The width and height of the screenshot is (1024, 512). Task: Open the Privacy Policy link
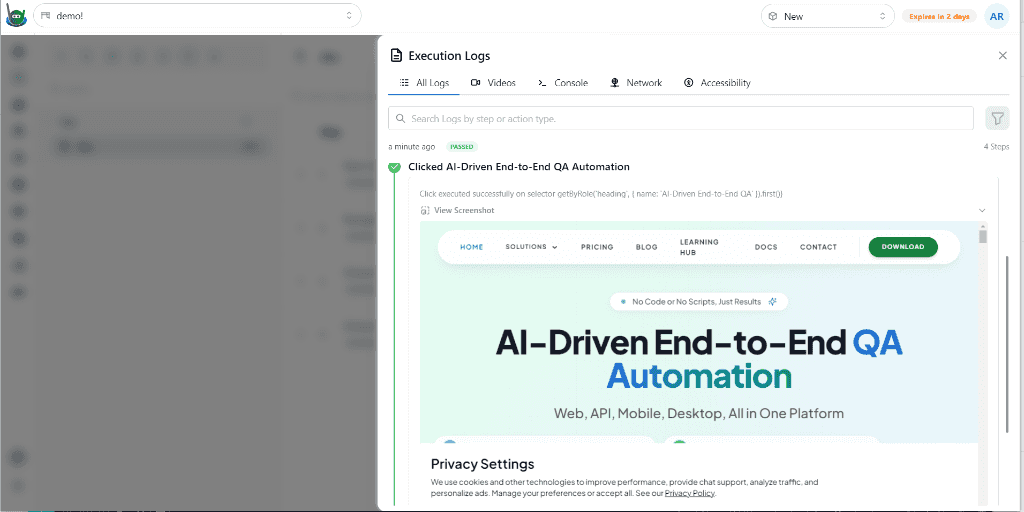coord(689,494)
